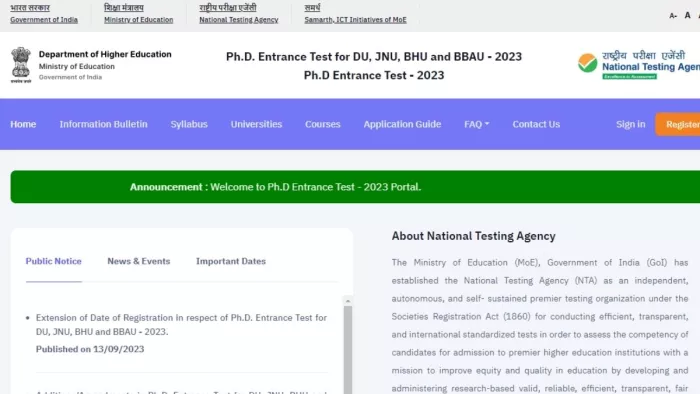Switch to the Important Dates tab
Viewport: 700px width, 394px height.
pos(231,261)
